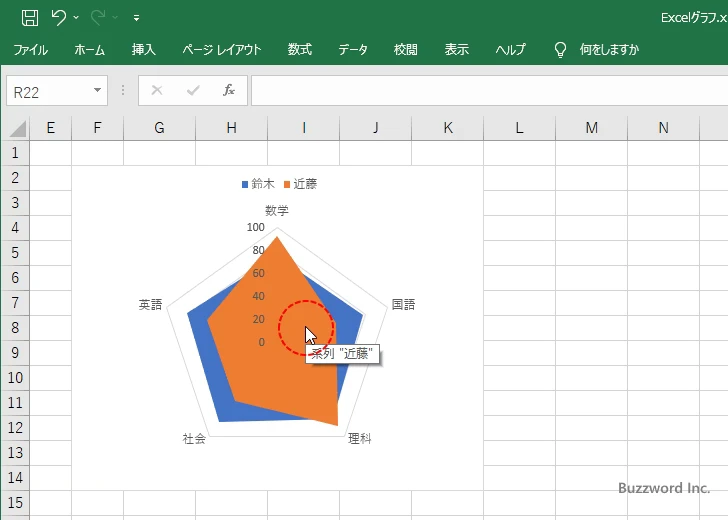Select row 14 header
The image size is (728, 520).
point(15,477)
